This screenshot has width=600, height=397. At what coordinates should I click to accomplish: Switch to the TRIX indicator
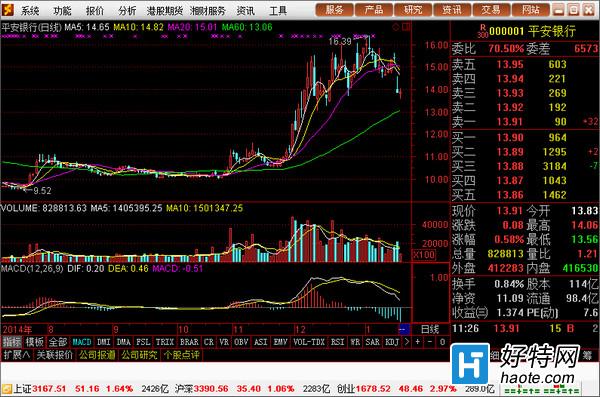[x=165, y=342]
